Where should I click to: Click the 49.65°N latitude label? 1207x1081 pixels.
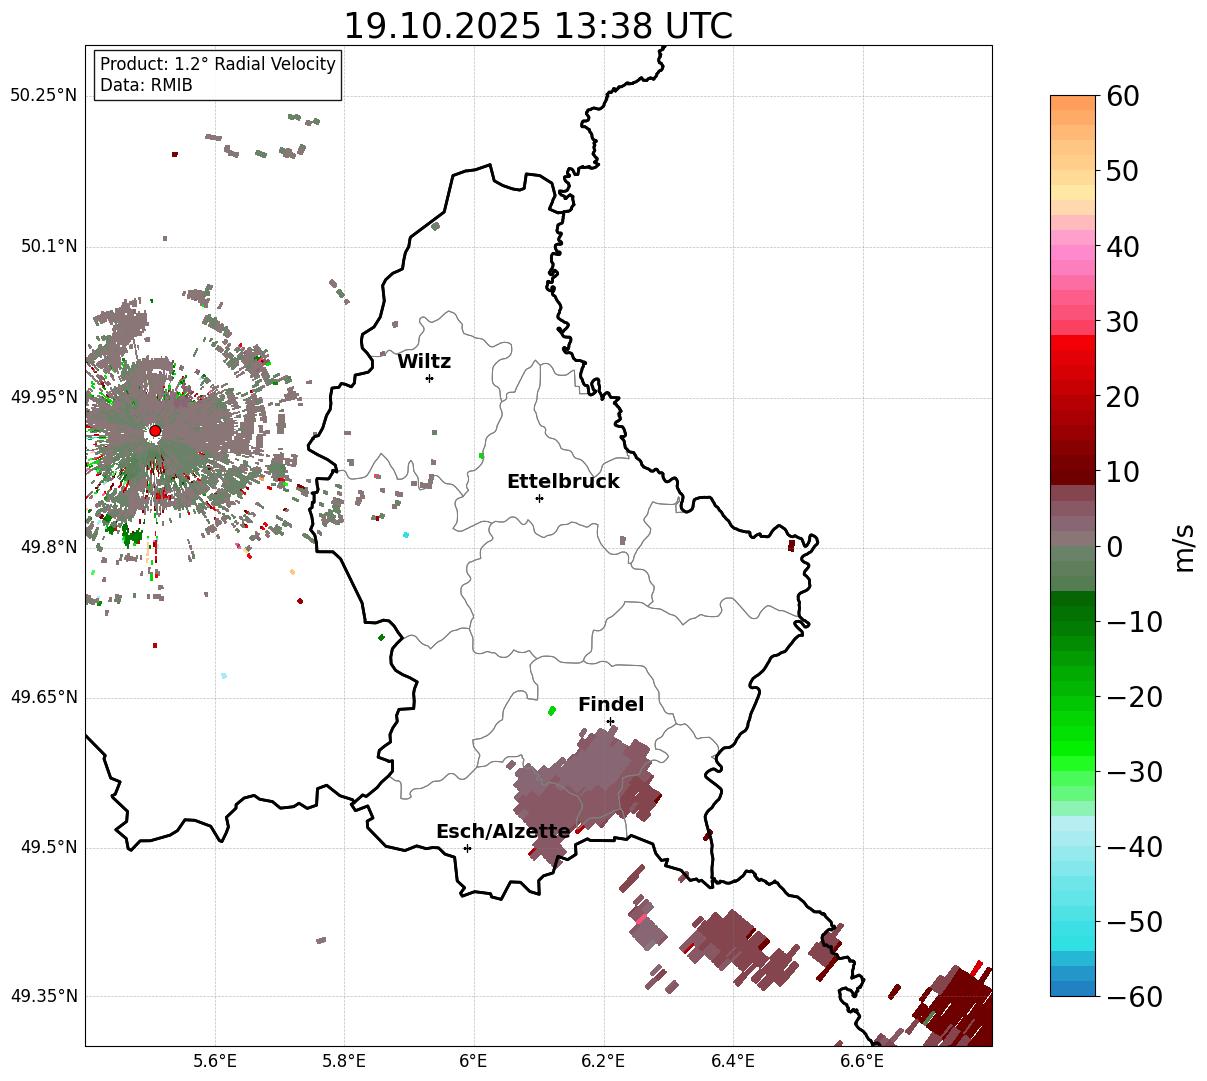43,697
